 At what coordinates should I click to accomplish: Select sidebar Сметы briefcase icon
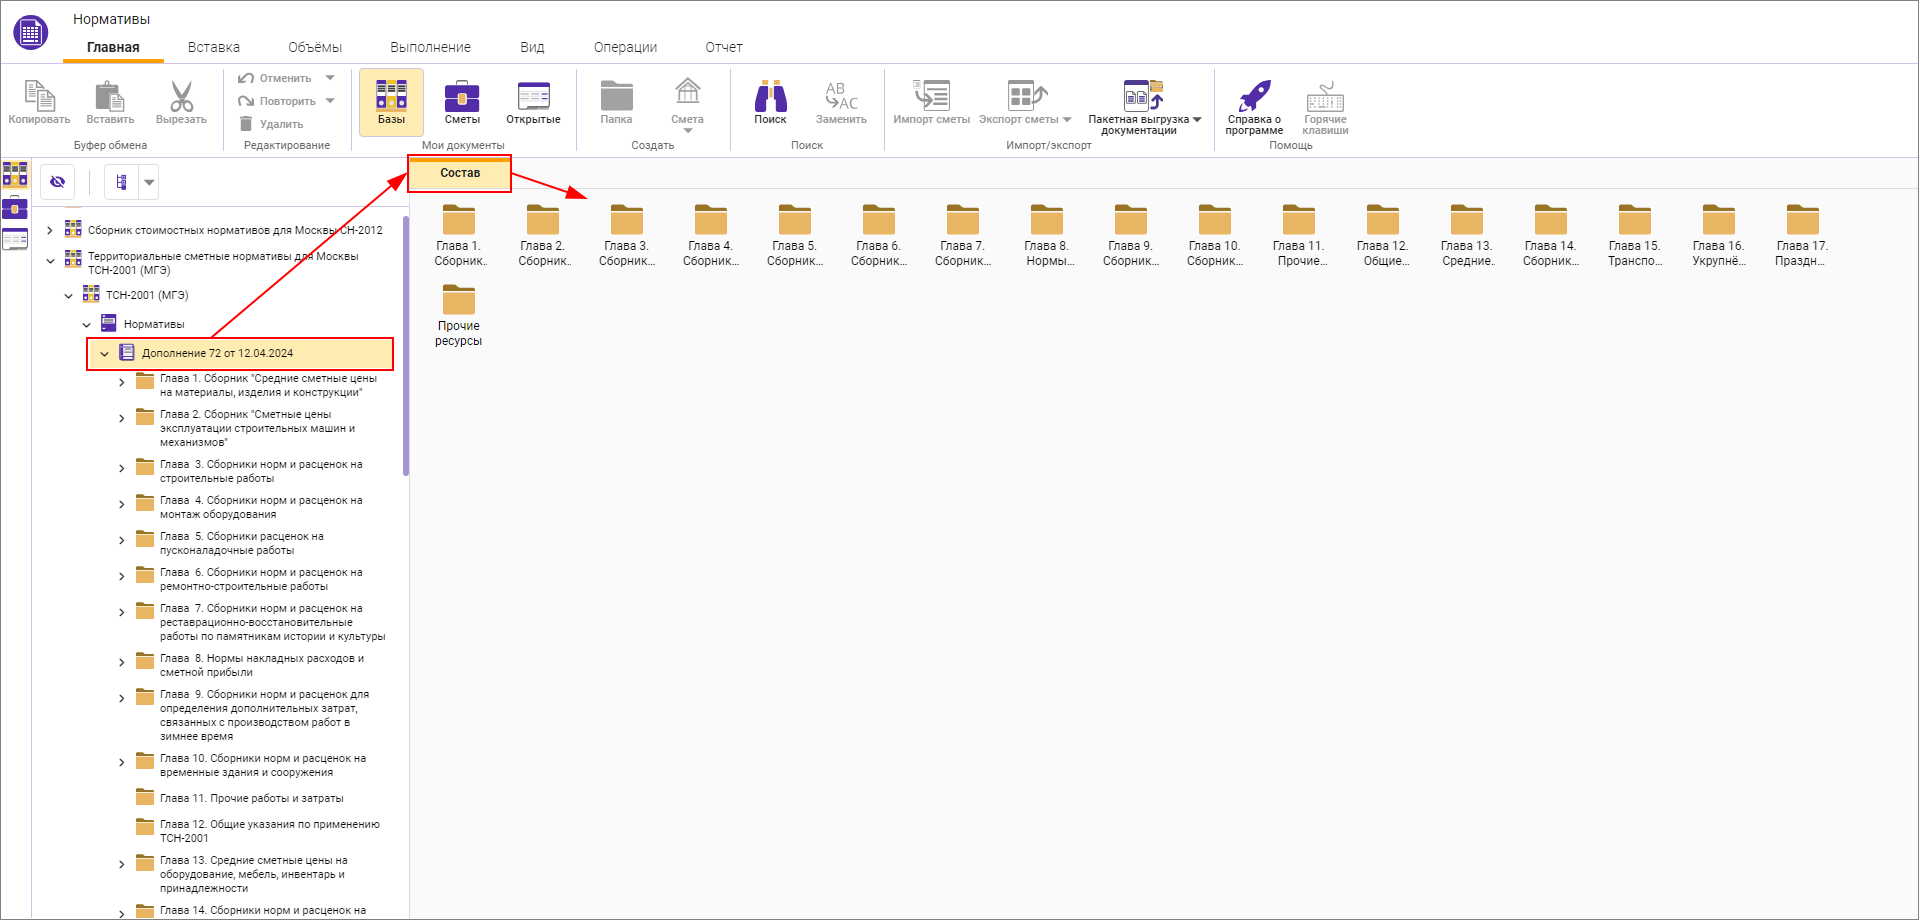pyautogui.click(x=15, y=207)
